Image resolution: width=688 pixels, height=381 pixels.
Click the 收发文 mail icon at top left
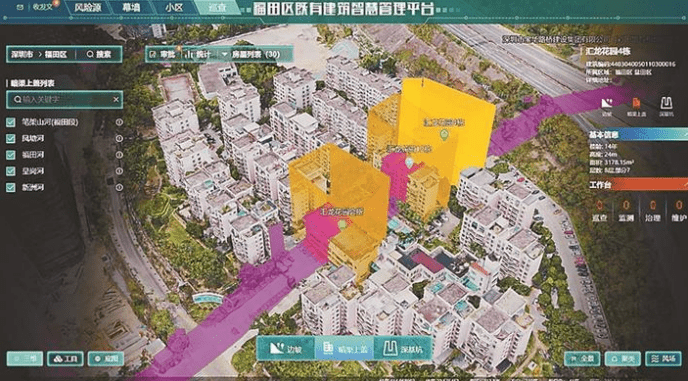[x=20, y=7]
